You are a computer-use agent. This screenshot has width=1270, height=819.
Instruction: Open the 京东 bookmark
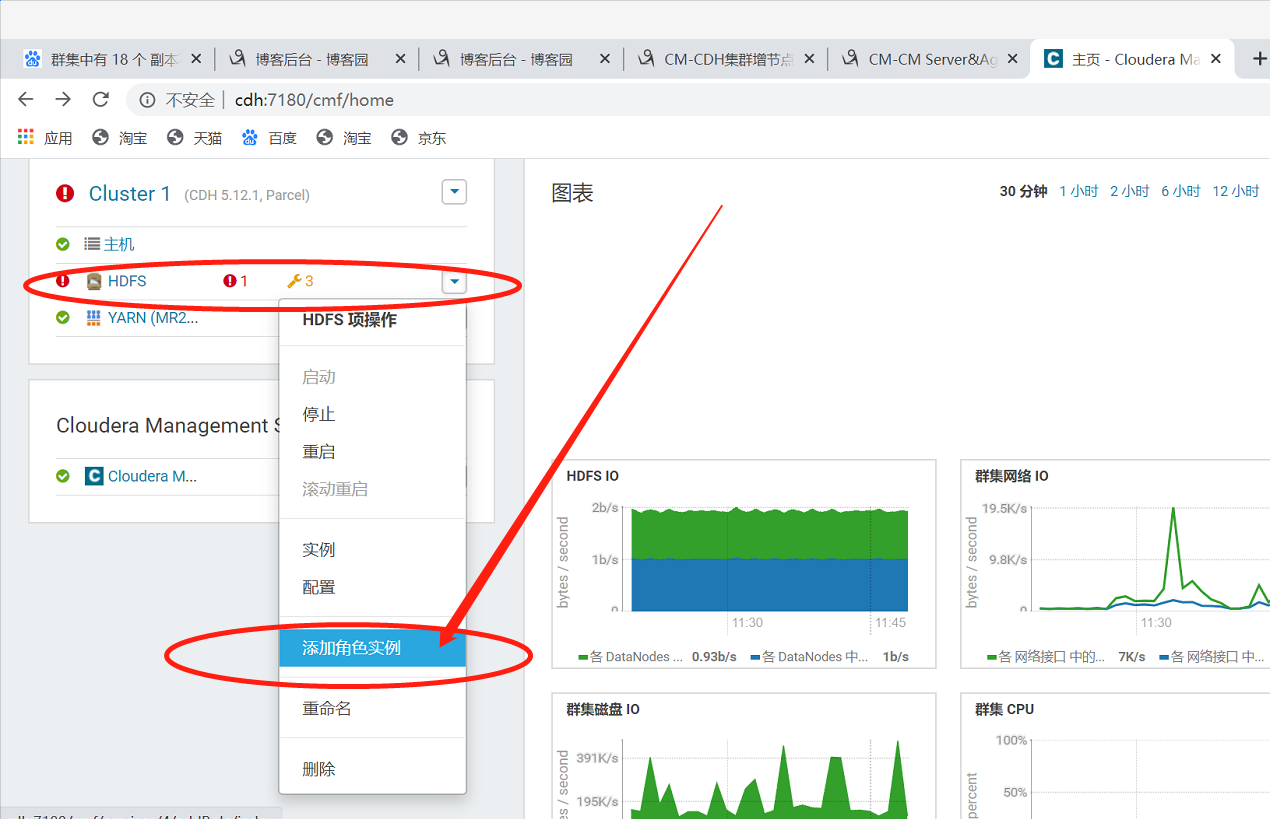pos(419,138)
